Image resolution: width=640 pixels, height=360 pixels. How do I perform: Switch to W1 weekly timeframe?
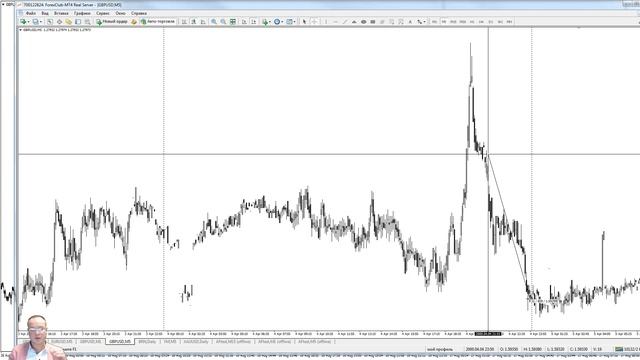[500, 22]
